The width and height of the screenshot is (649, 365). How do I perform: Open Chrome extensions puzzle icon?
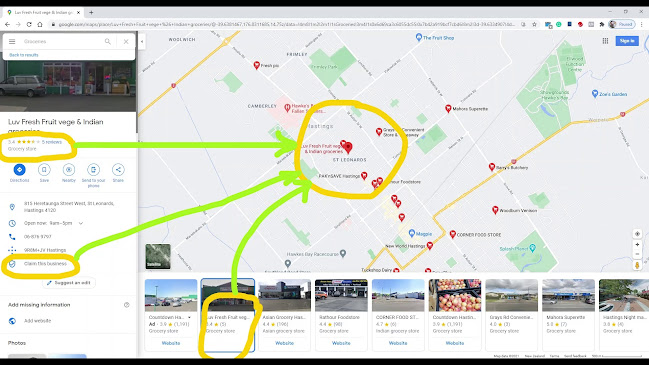(602, 24)
